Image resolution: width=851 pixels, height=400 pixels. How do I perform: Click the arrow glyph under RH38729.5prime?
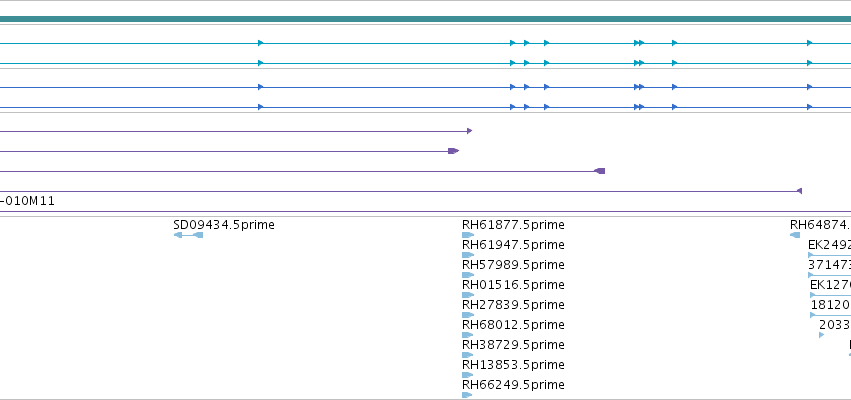467,355
